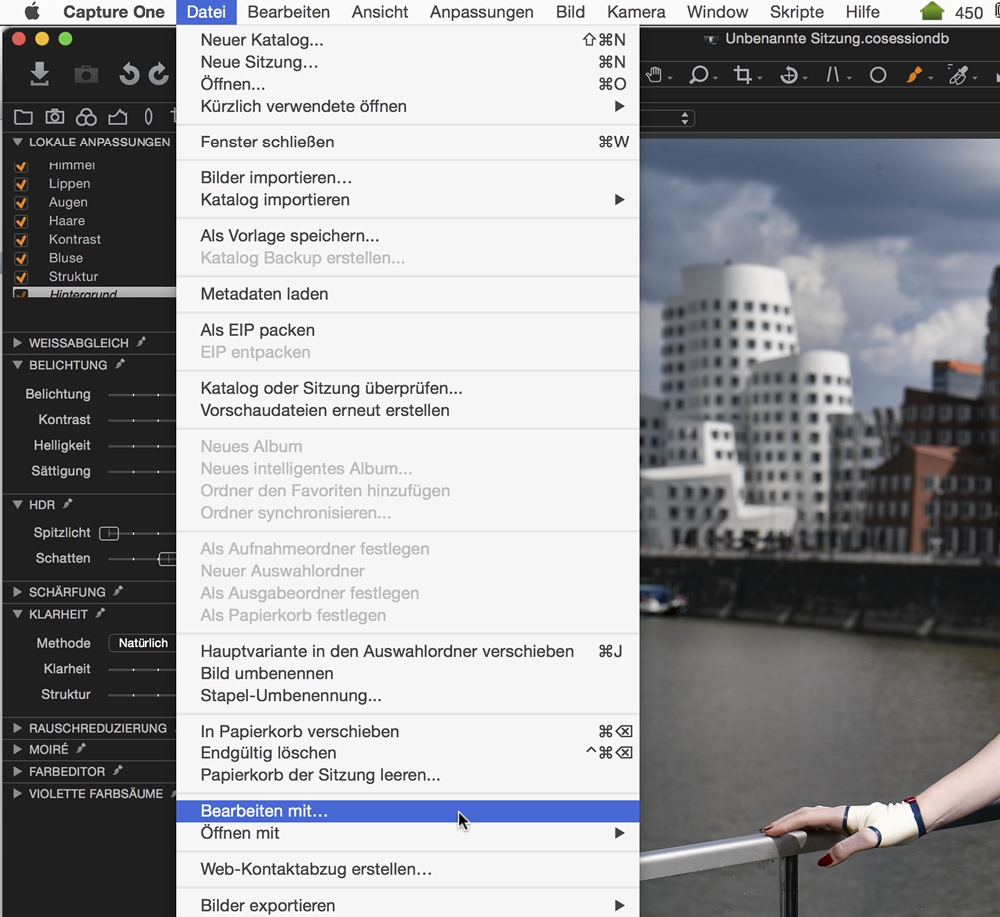Collapse the Belichtung panel
Viewport: 1000px width, 917px height.
[18, 365]
